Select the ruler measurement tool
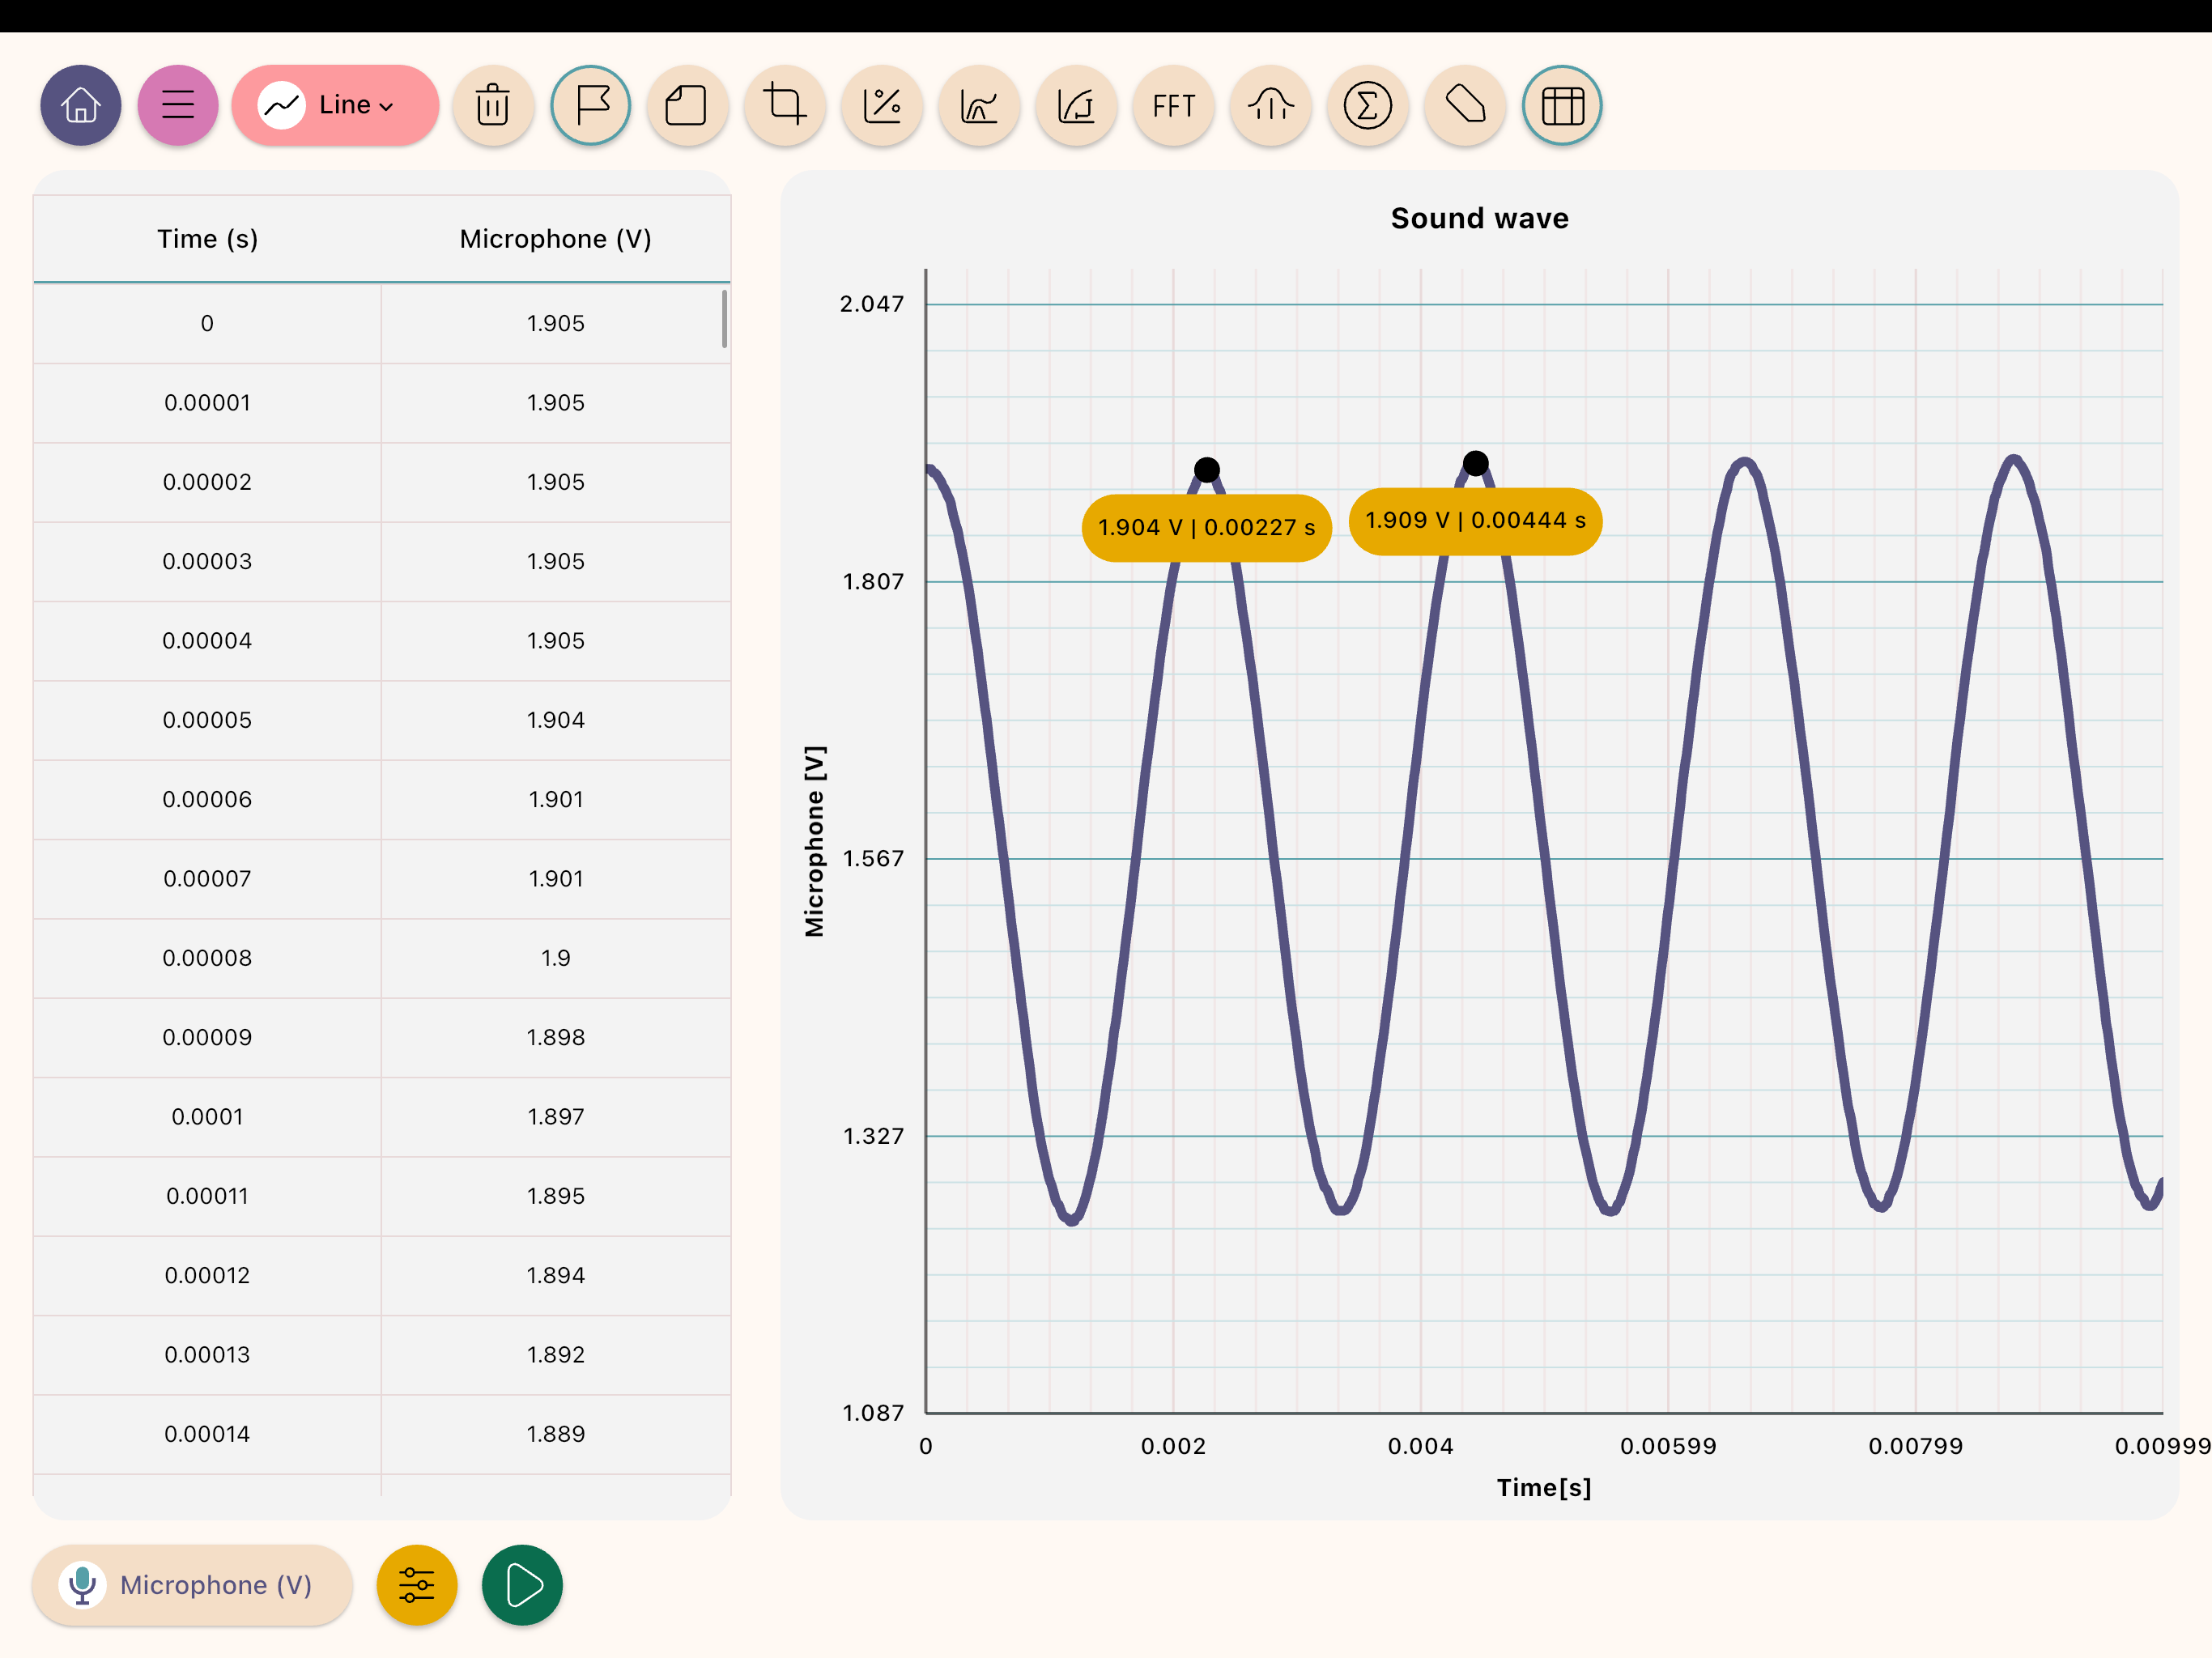 pyautogui.click(x=1465, y=105)
